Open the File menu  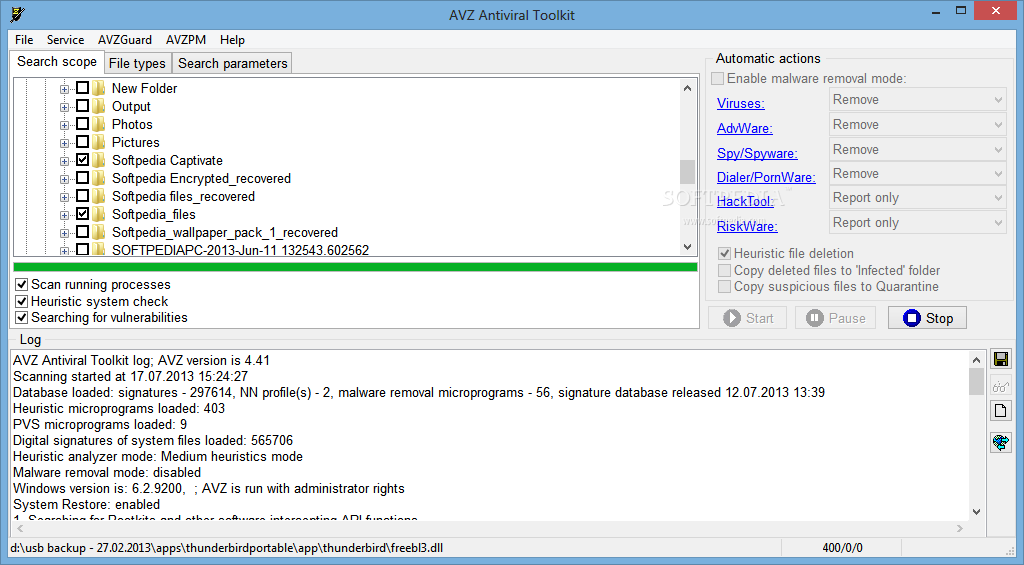pos(24,40)
